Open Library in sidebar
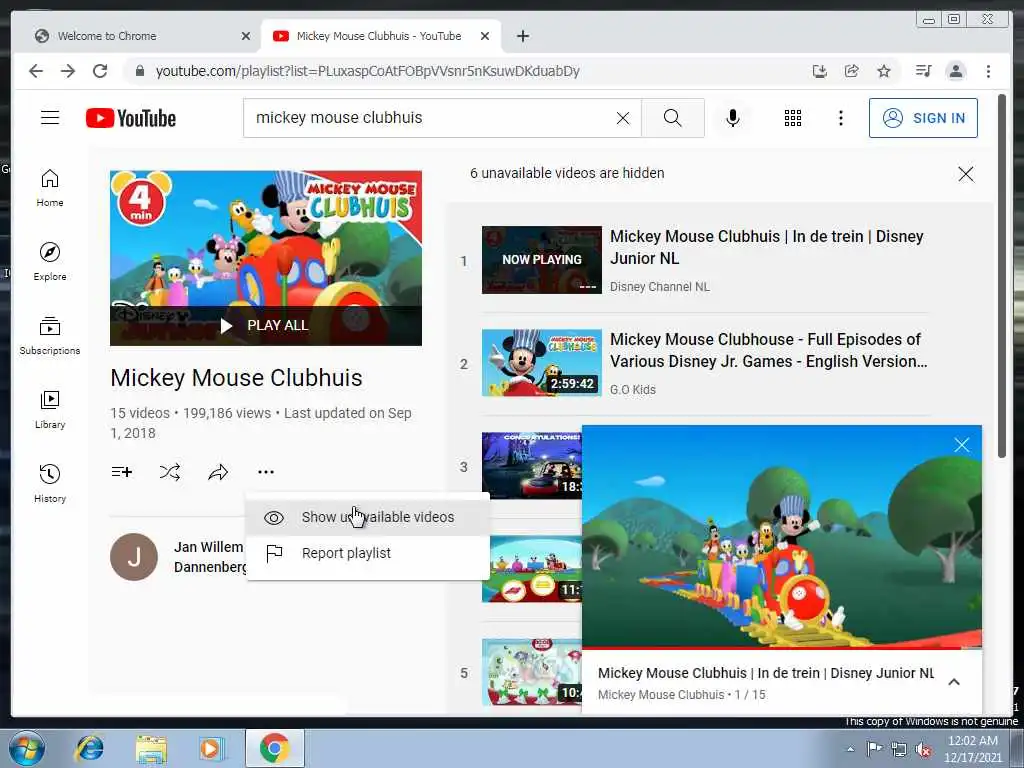Image resolution: width=1024 pixels, height=768 pixels. click(x=50, y=409)
